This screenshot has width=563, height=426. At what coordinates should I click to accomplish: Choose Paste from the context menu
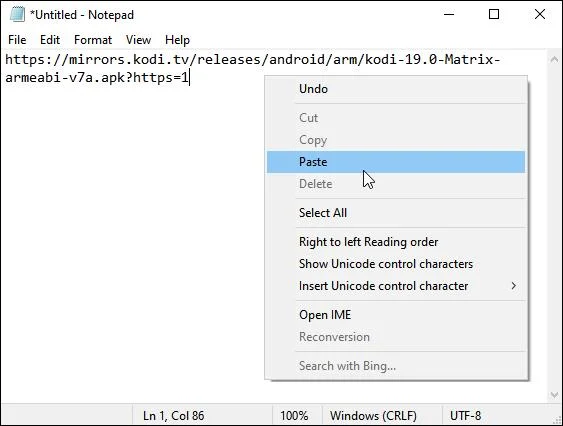(x=396, y=162)
